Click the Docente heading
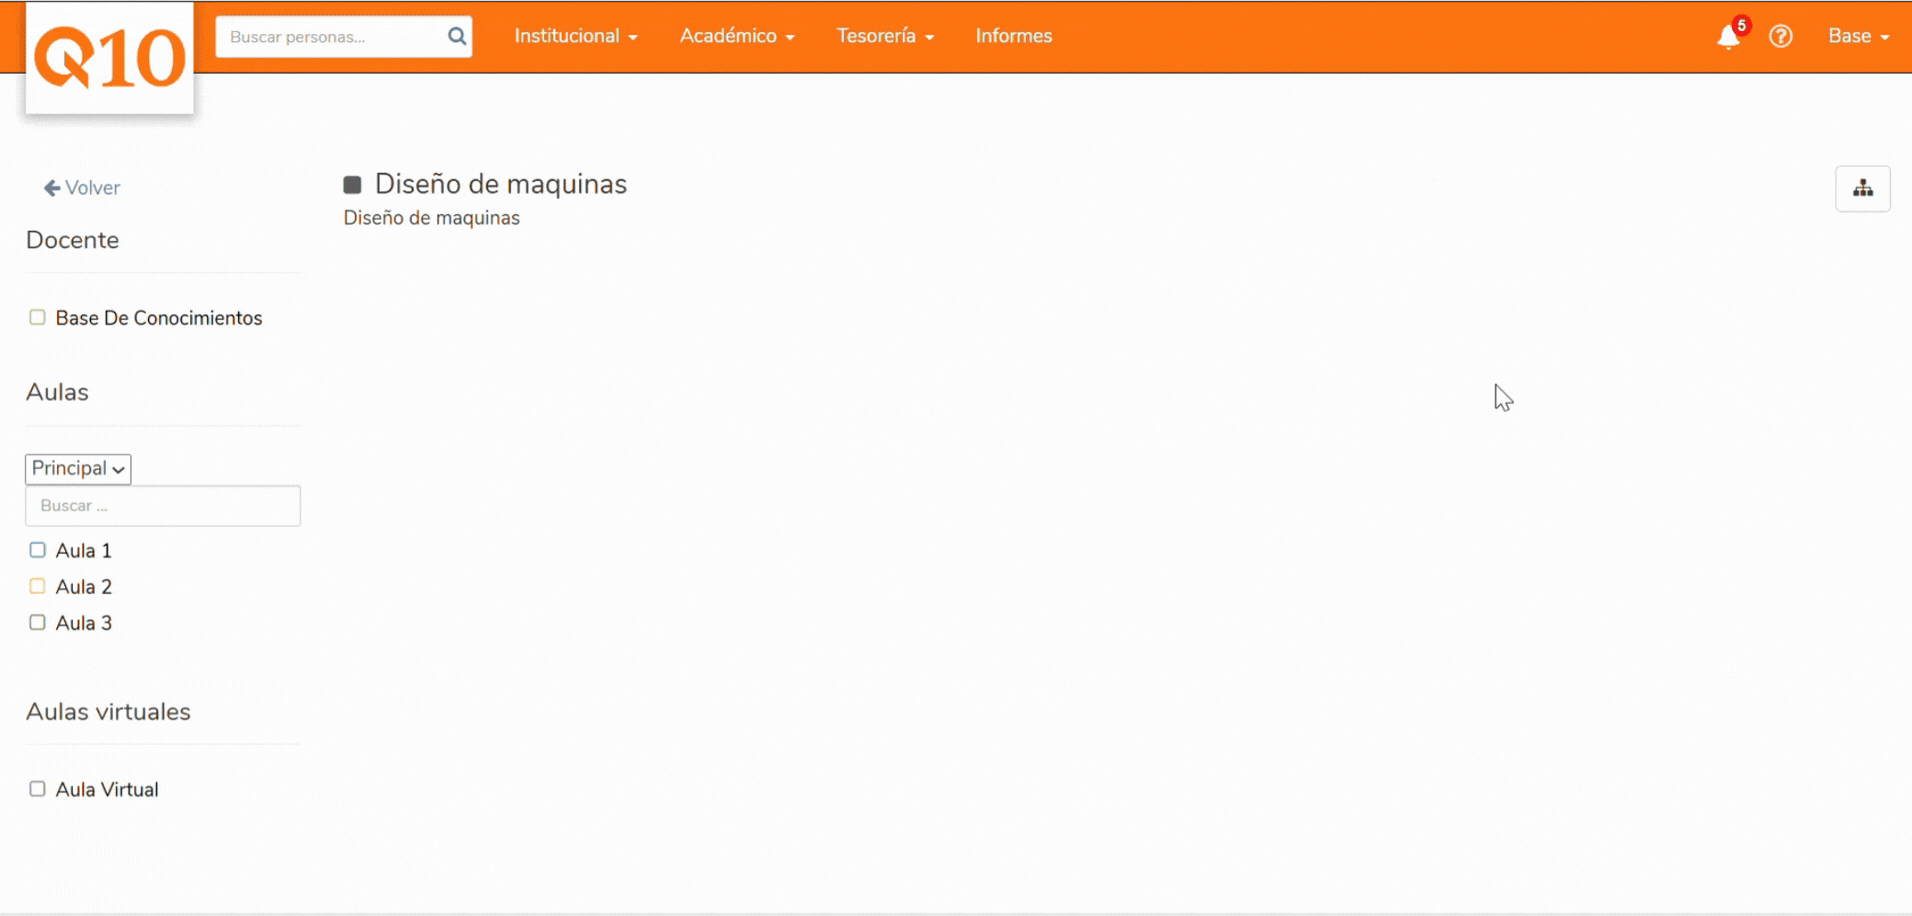Viewport: 1912px width, 916px height. 73,240
